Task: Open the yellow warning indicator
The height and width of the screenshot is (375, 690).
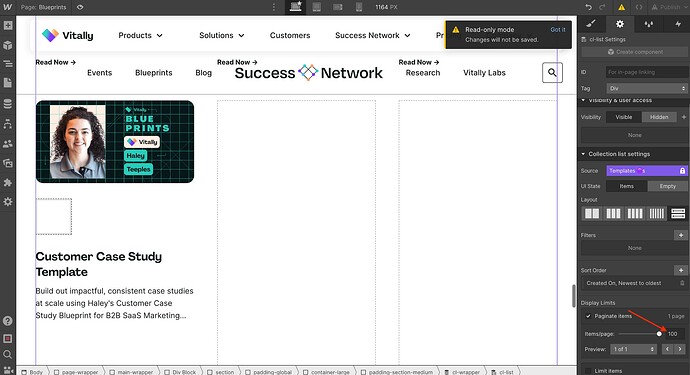Action: [x=621, y=7]
